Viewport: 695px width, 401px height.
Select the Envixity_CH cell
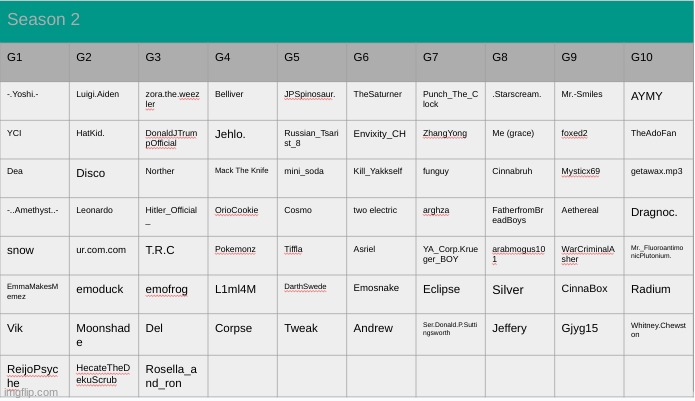(x=381, y=140)
